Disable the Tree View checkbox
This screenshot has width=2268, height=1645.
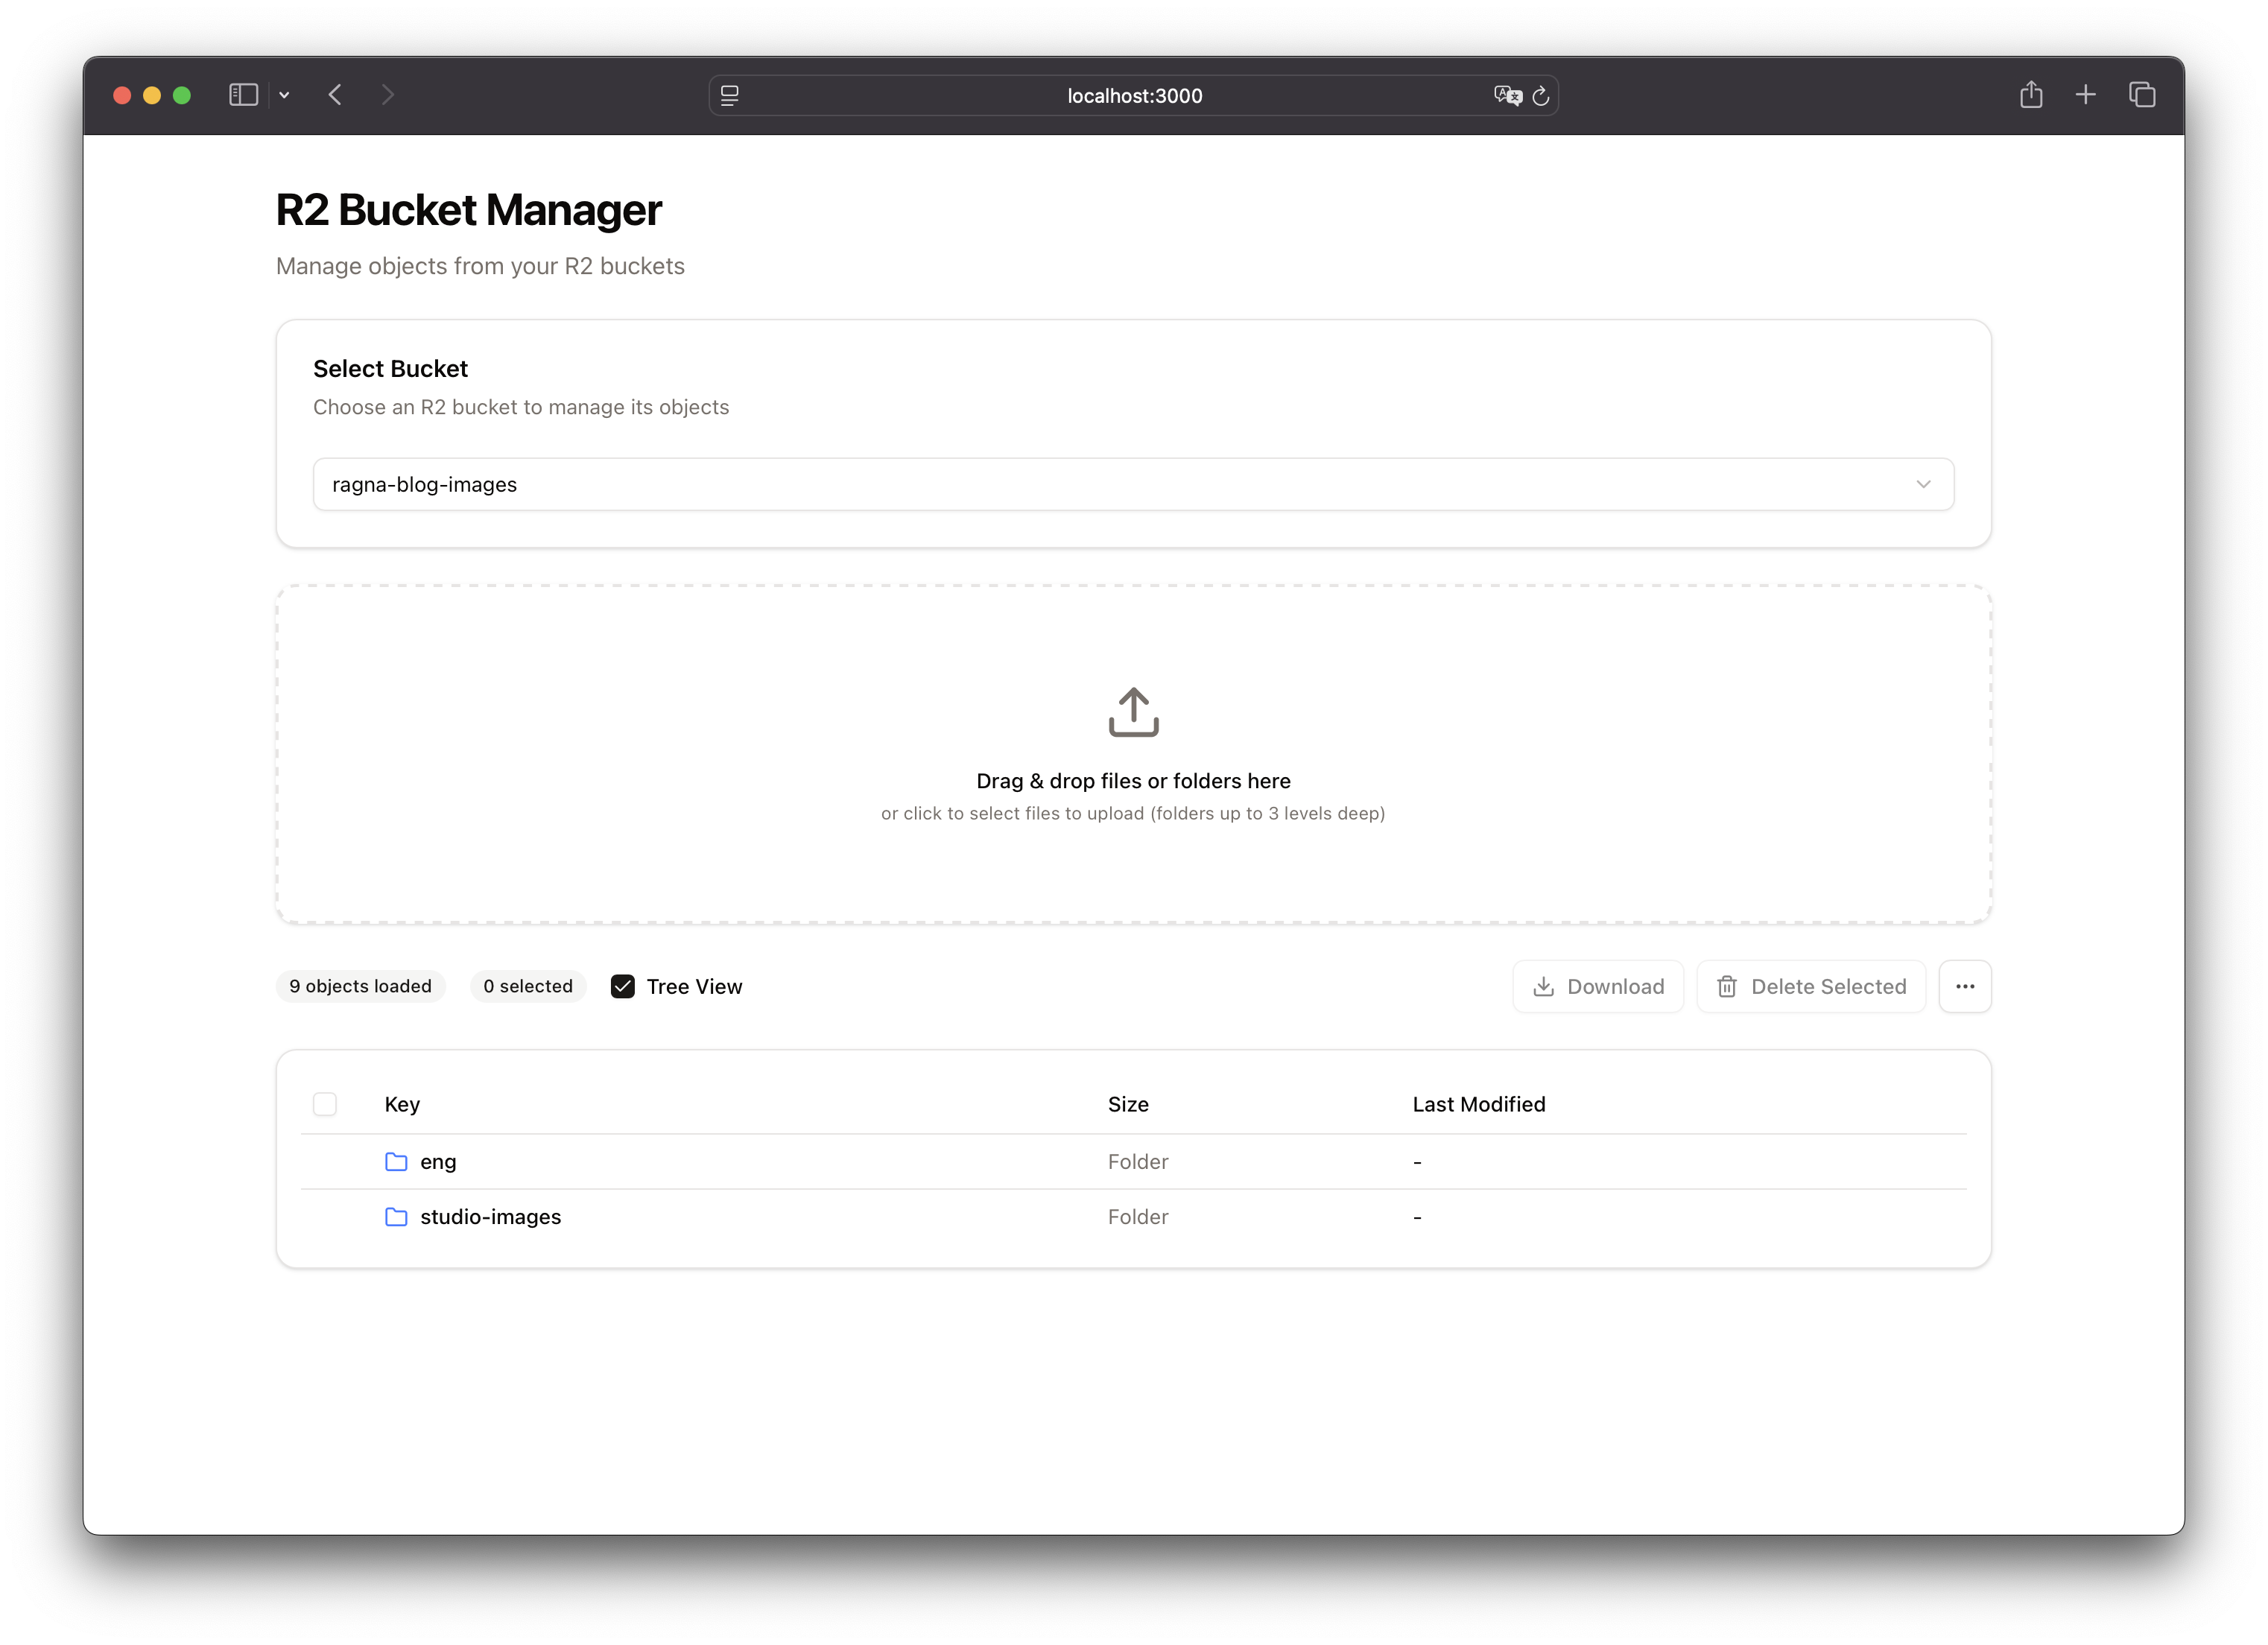click(623, 986)
